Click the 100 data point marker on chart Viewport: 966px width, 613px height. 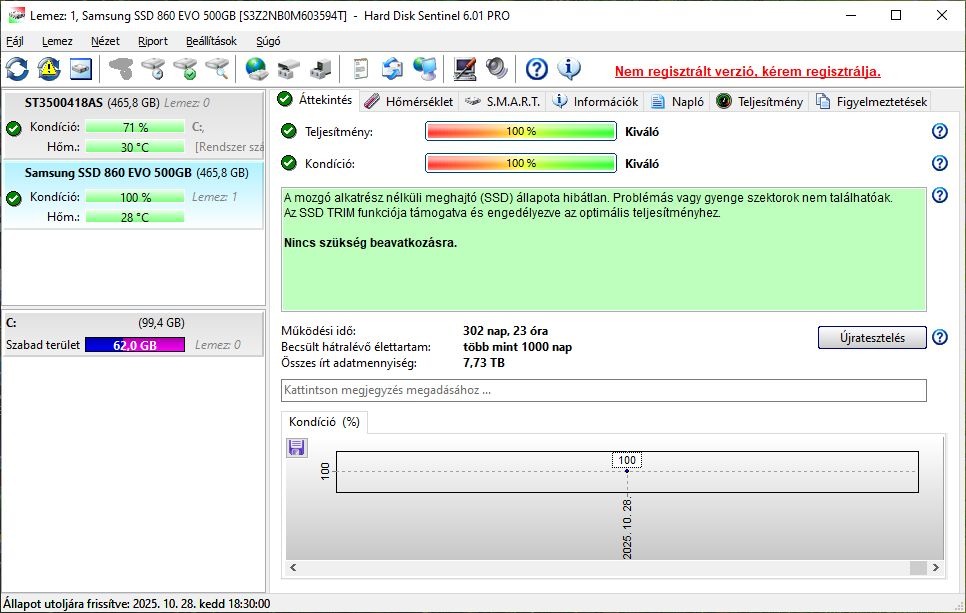pyautogui.click(x=627, y=471)
